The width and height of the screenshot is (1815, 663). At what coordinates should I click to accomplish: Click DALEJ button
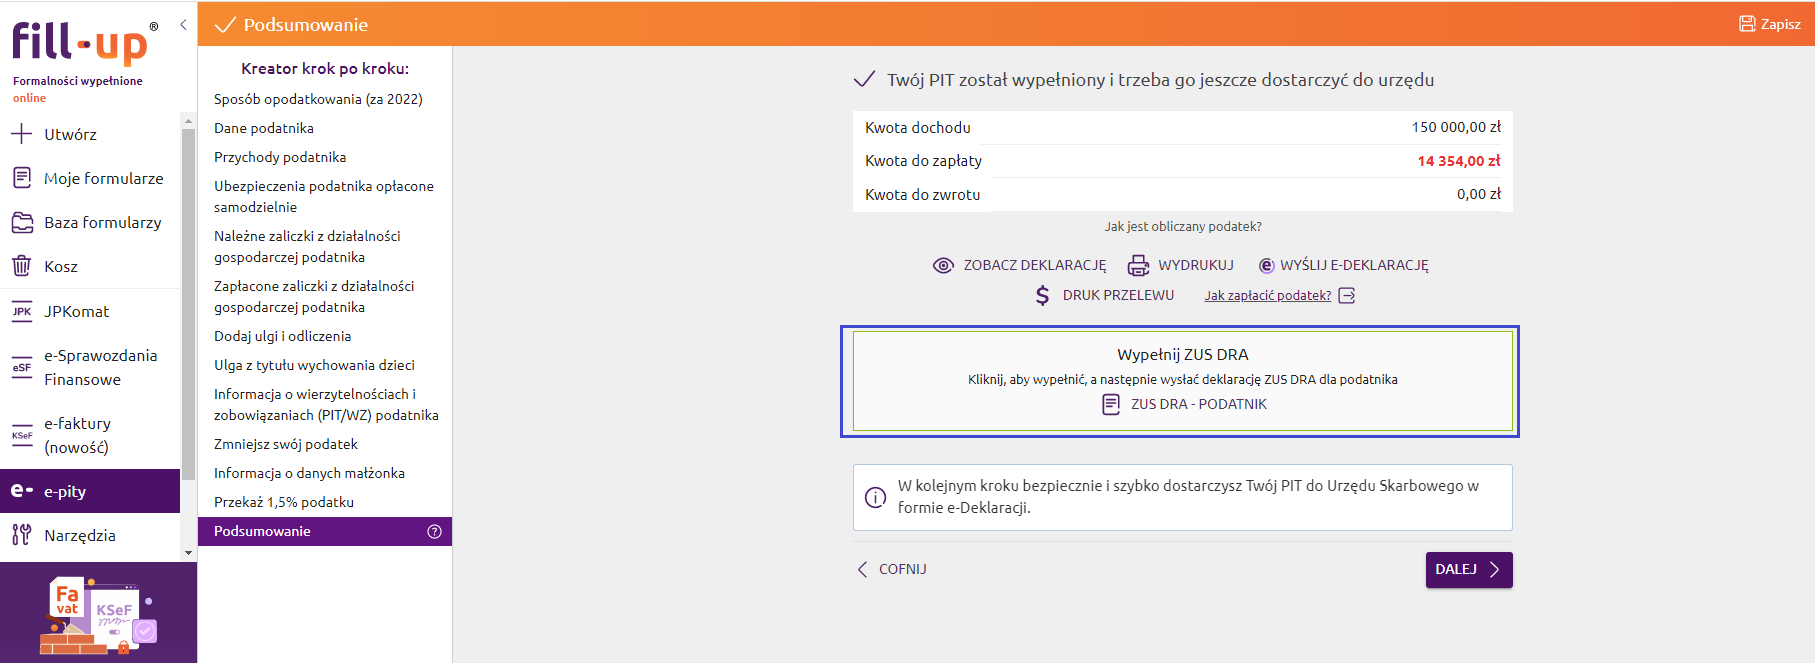tap(1469, 569)
